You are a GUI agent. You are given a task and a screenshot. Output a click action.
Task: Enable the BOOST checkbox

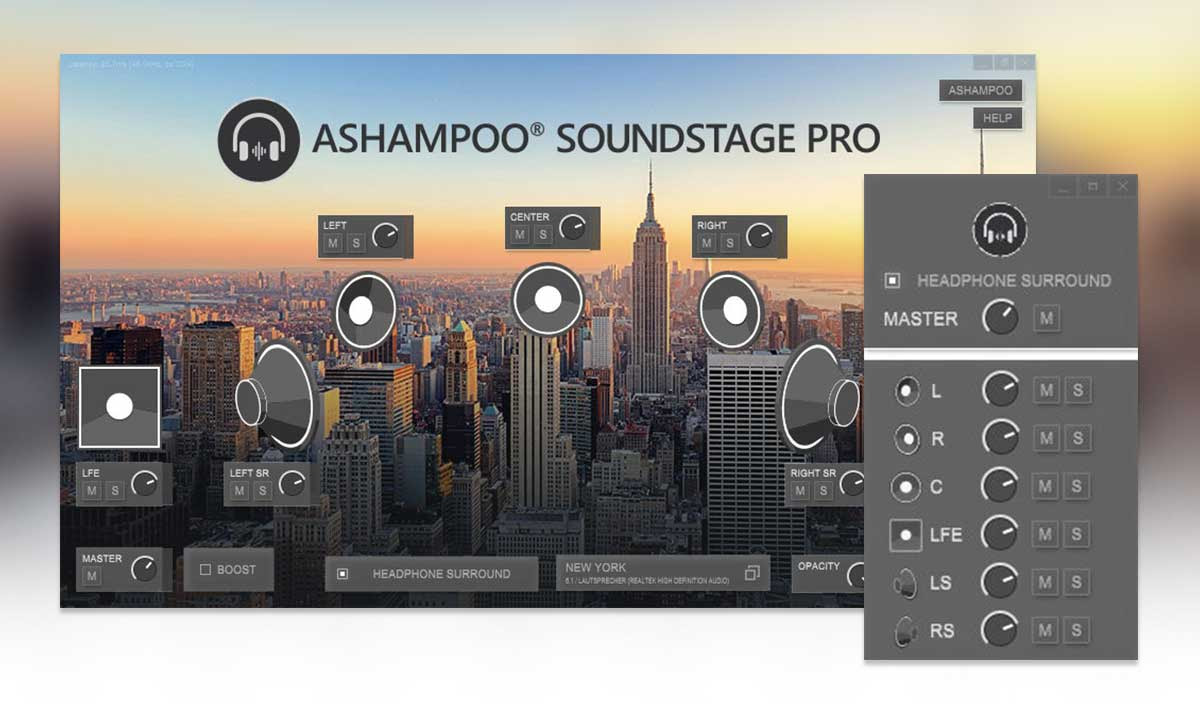pyautogui.click(x=205, y=570)
